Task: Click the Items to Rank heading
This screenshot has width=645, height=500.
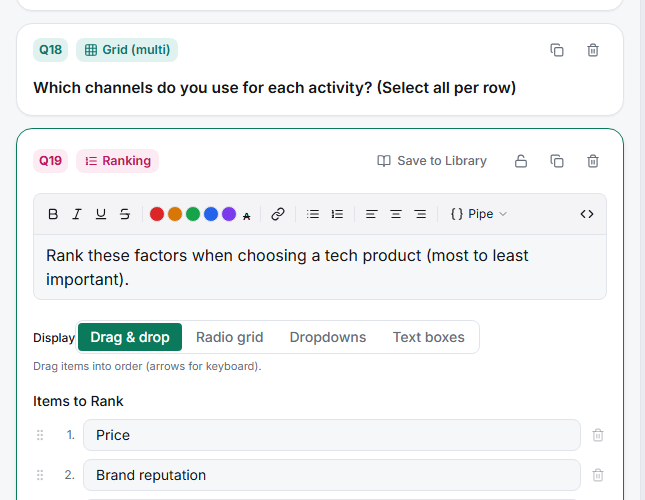Action: [x=78, y=401]
